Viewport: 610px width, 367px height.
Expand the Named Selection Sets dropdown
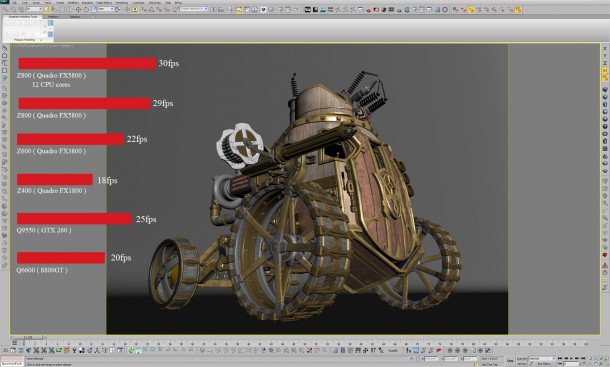tap(194, 9)
